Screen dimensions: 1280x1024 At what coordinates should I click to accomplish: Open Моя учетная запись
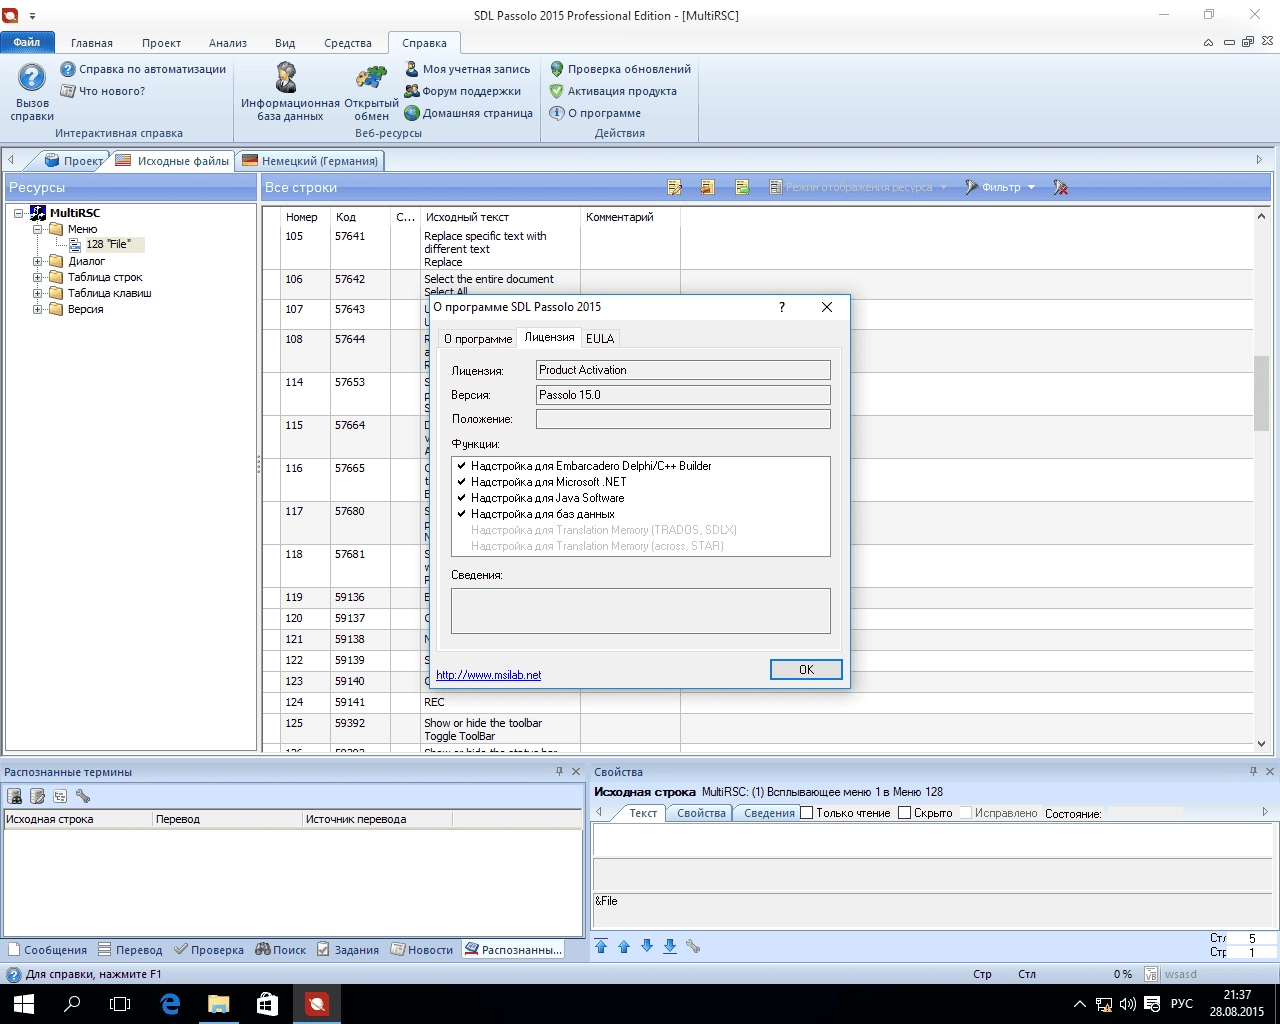(x=467, y=69)
